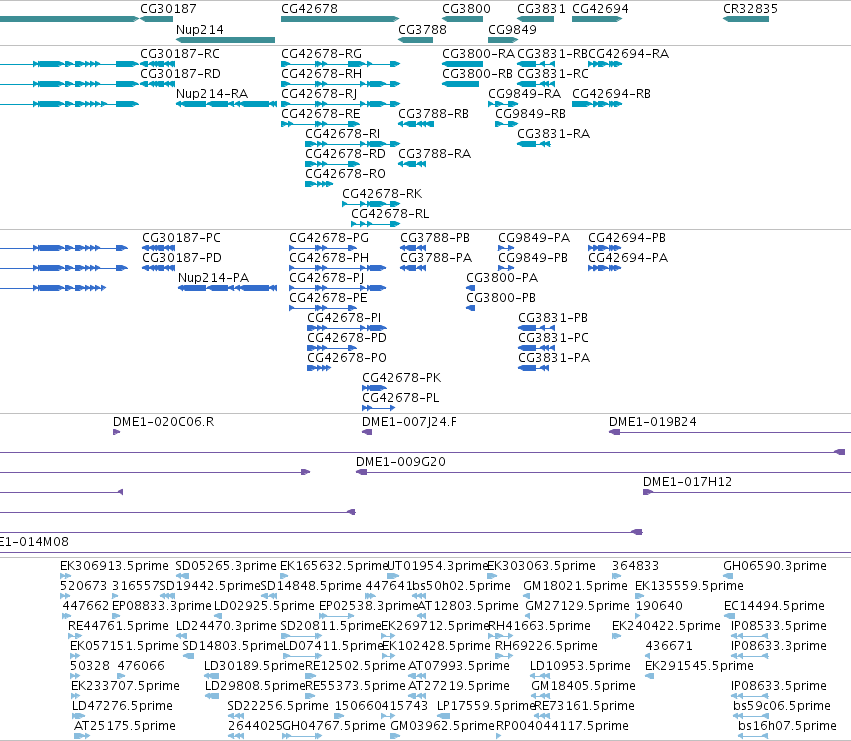Click transcript CG42678-RJ
The image size is (851, 741).
(319, 94)
